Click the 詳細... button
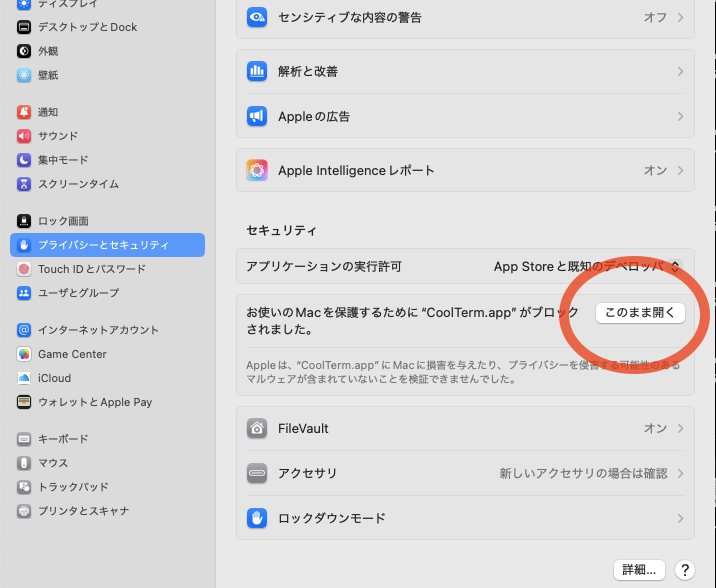The width and height of the screenshot is (716, 588). pos(639,569)
